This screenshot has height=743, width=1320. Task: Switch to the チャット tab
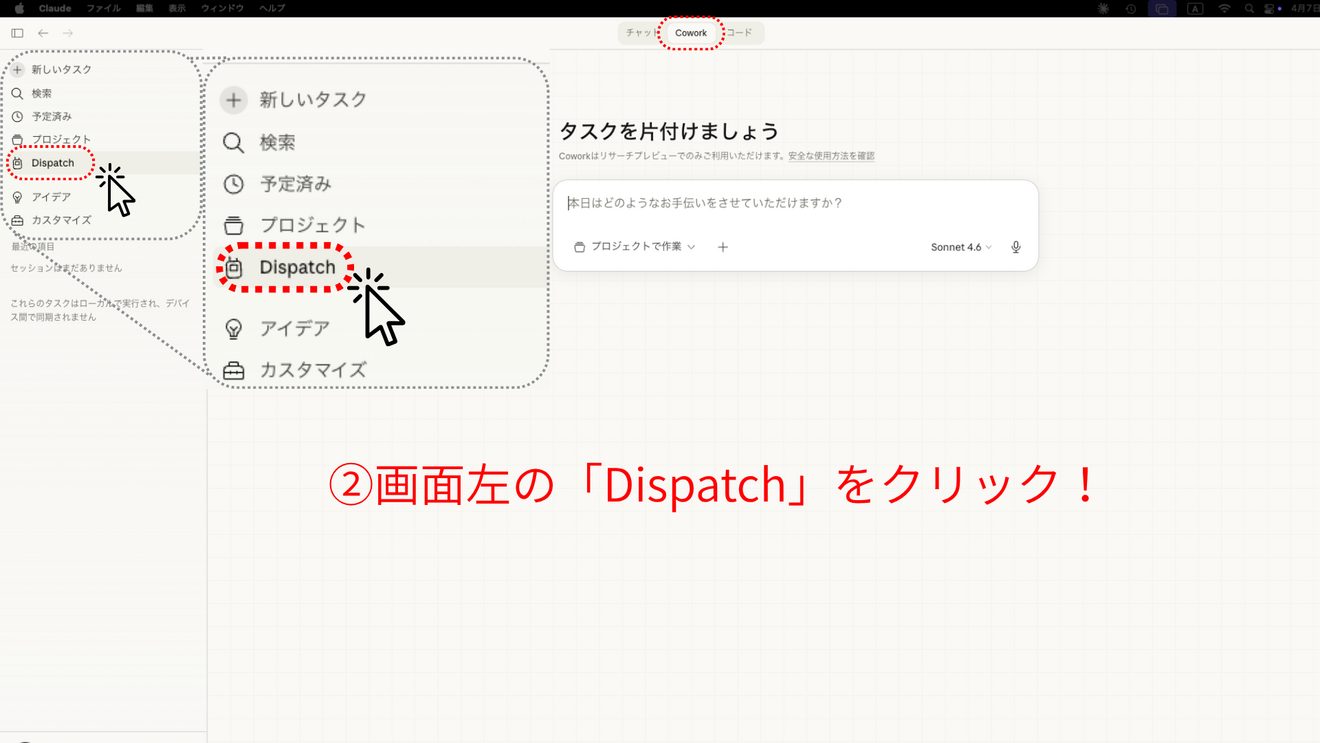pos(640,33)
